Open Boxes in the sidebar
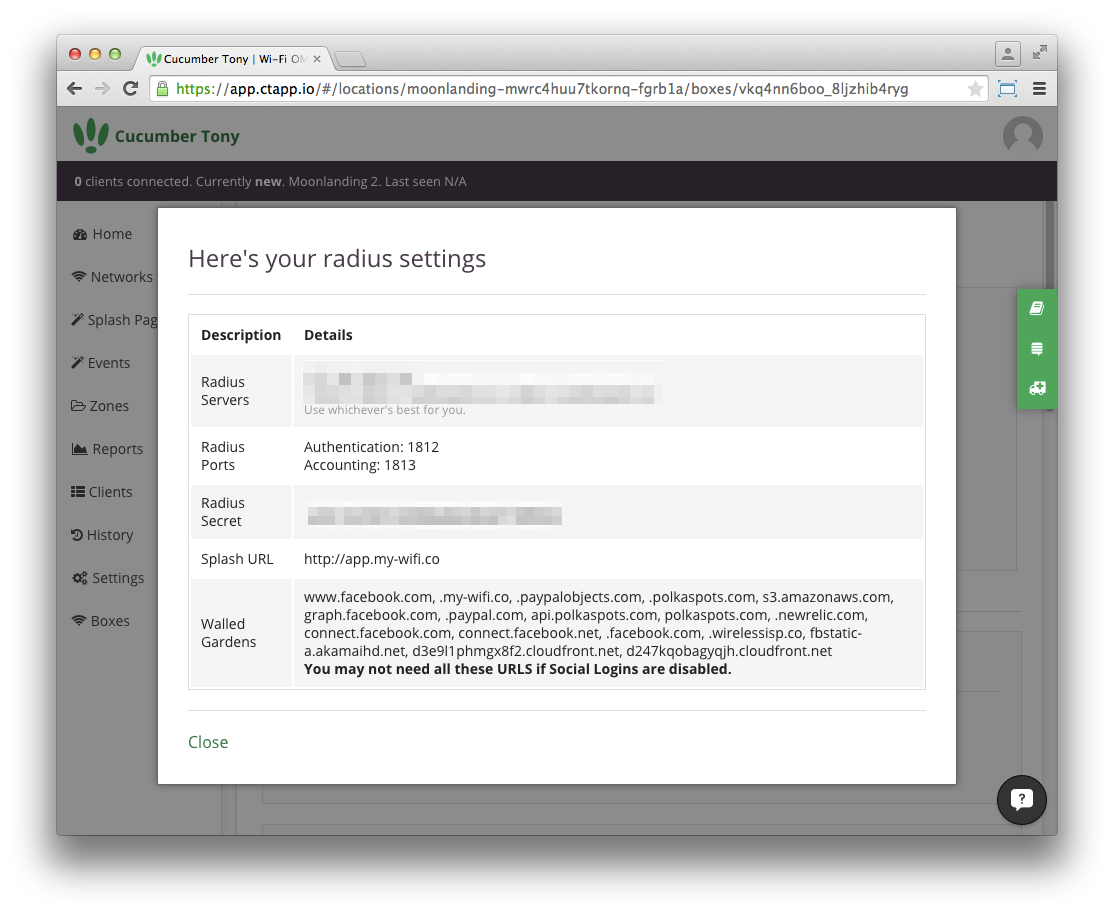This screenshot has height=914, width=1114. click(x=100, y=620)
